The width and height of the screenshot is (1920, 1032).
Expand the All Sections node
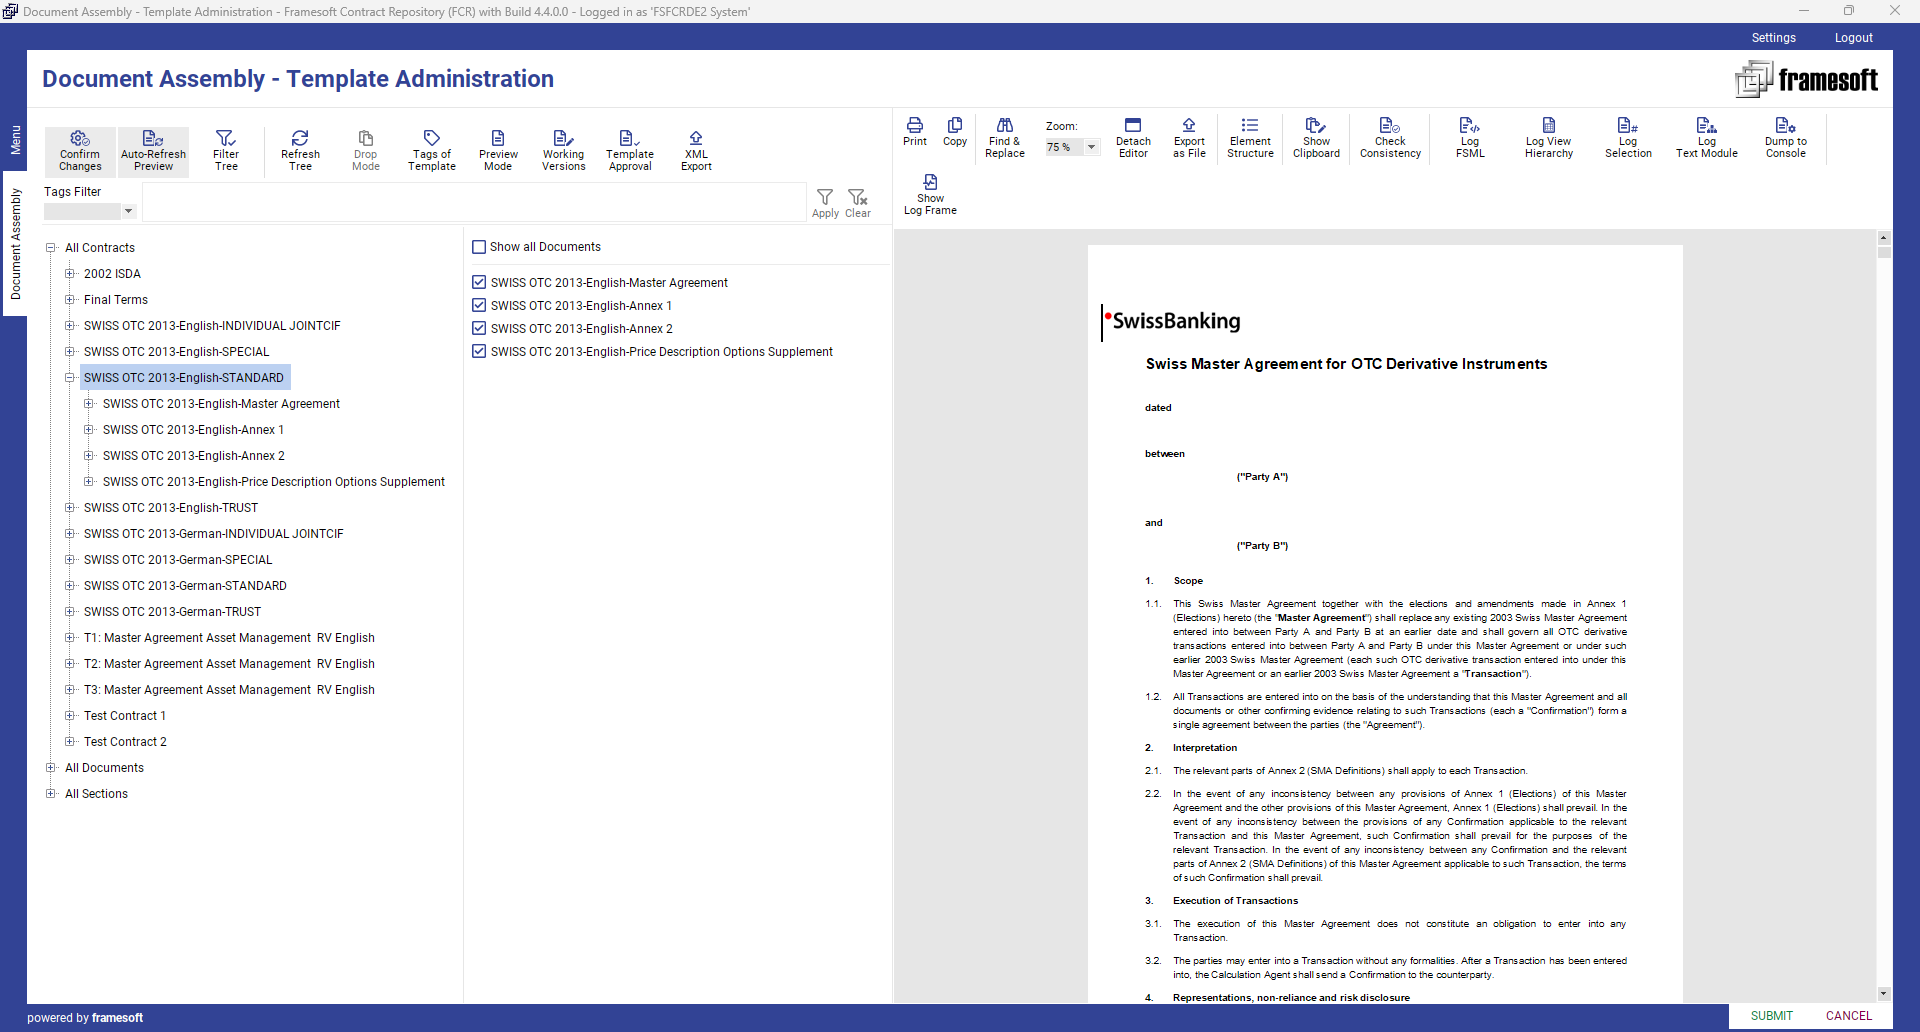pos(51,794)
